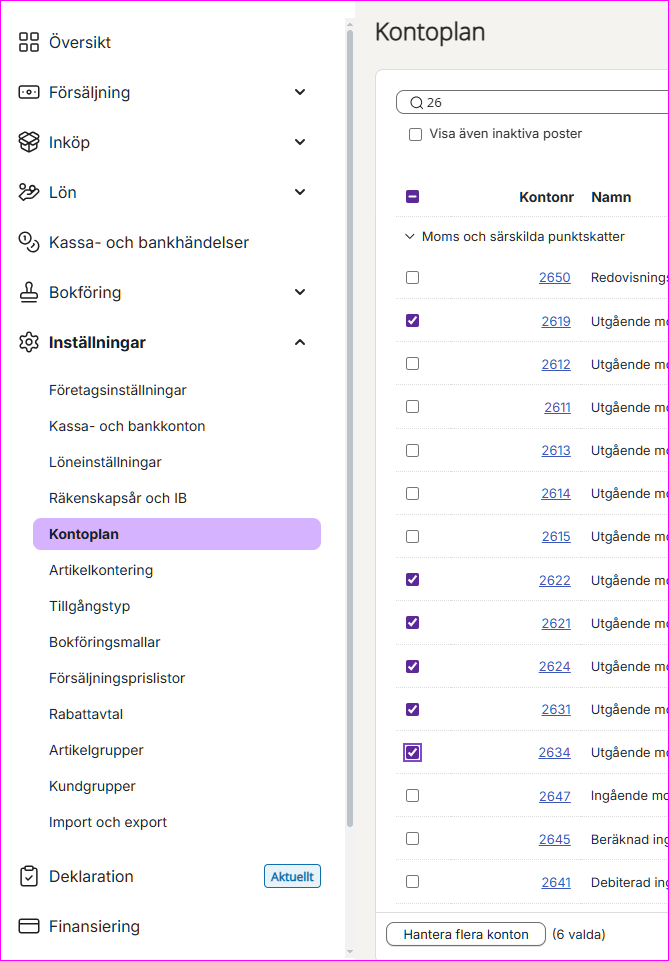Check the box for account 2613
This screenshot has width=669, height=961.
point(412,450)
